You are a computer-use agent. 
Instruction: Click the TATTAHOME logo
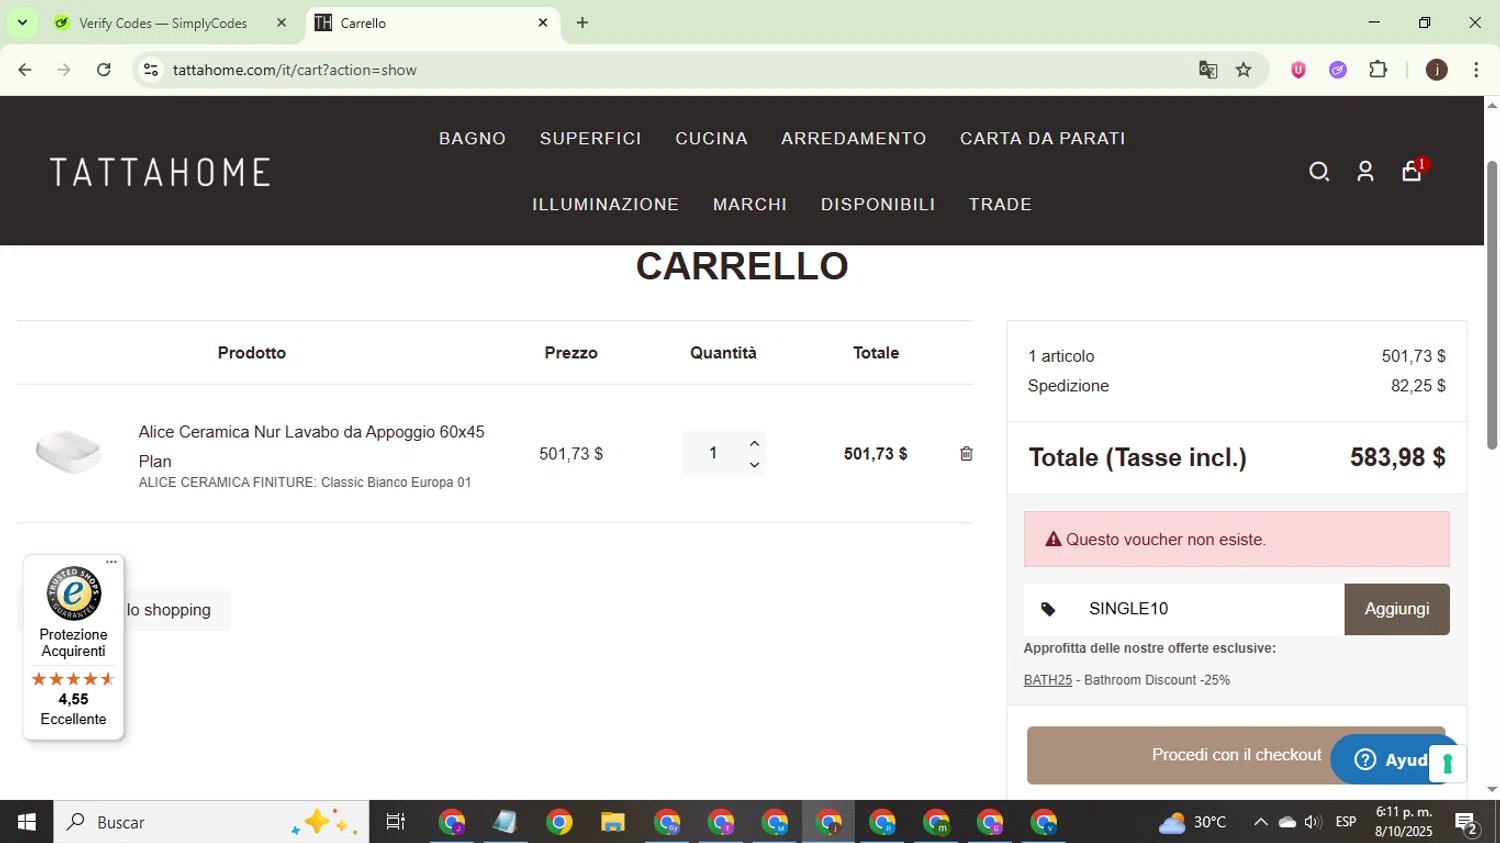tap(161, 172)
